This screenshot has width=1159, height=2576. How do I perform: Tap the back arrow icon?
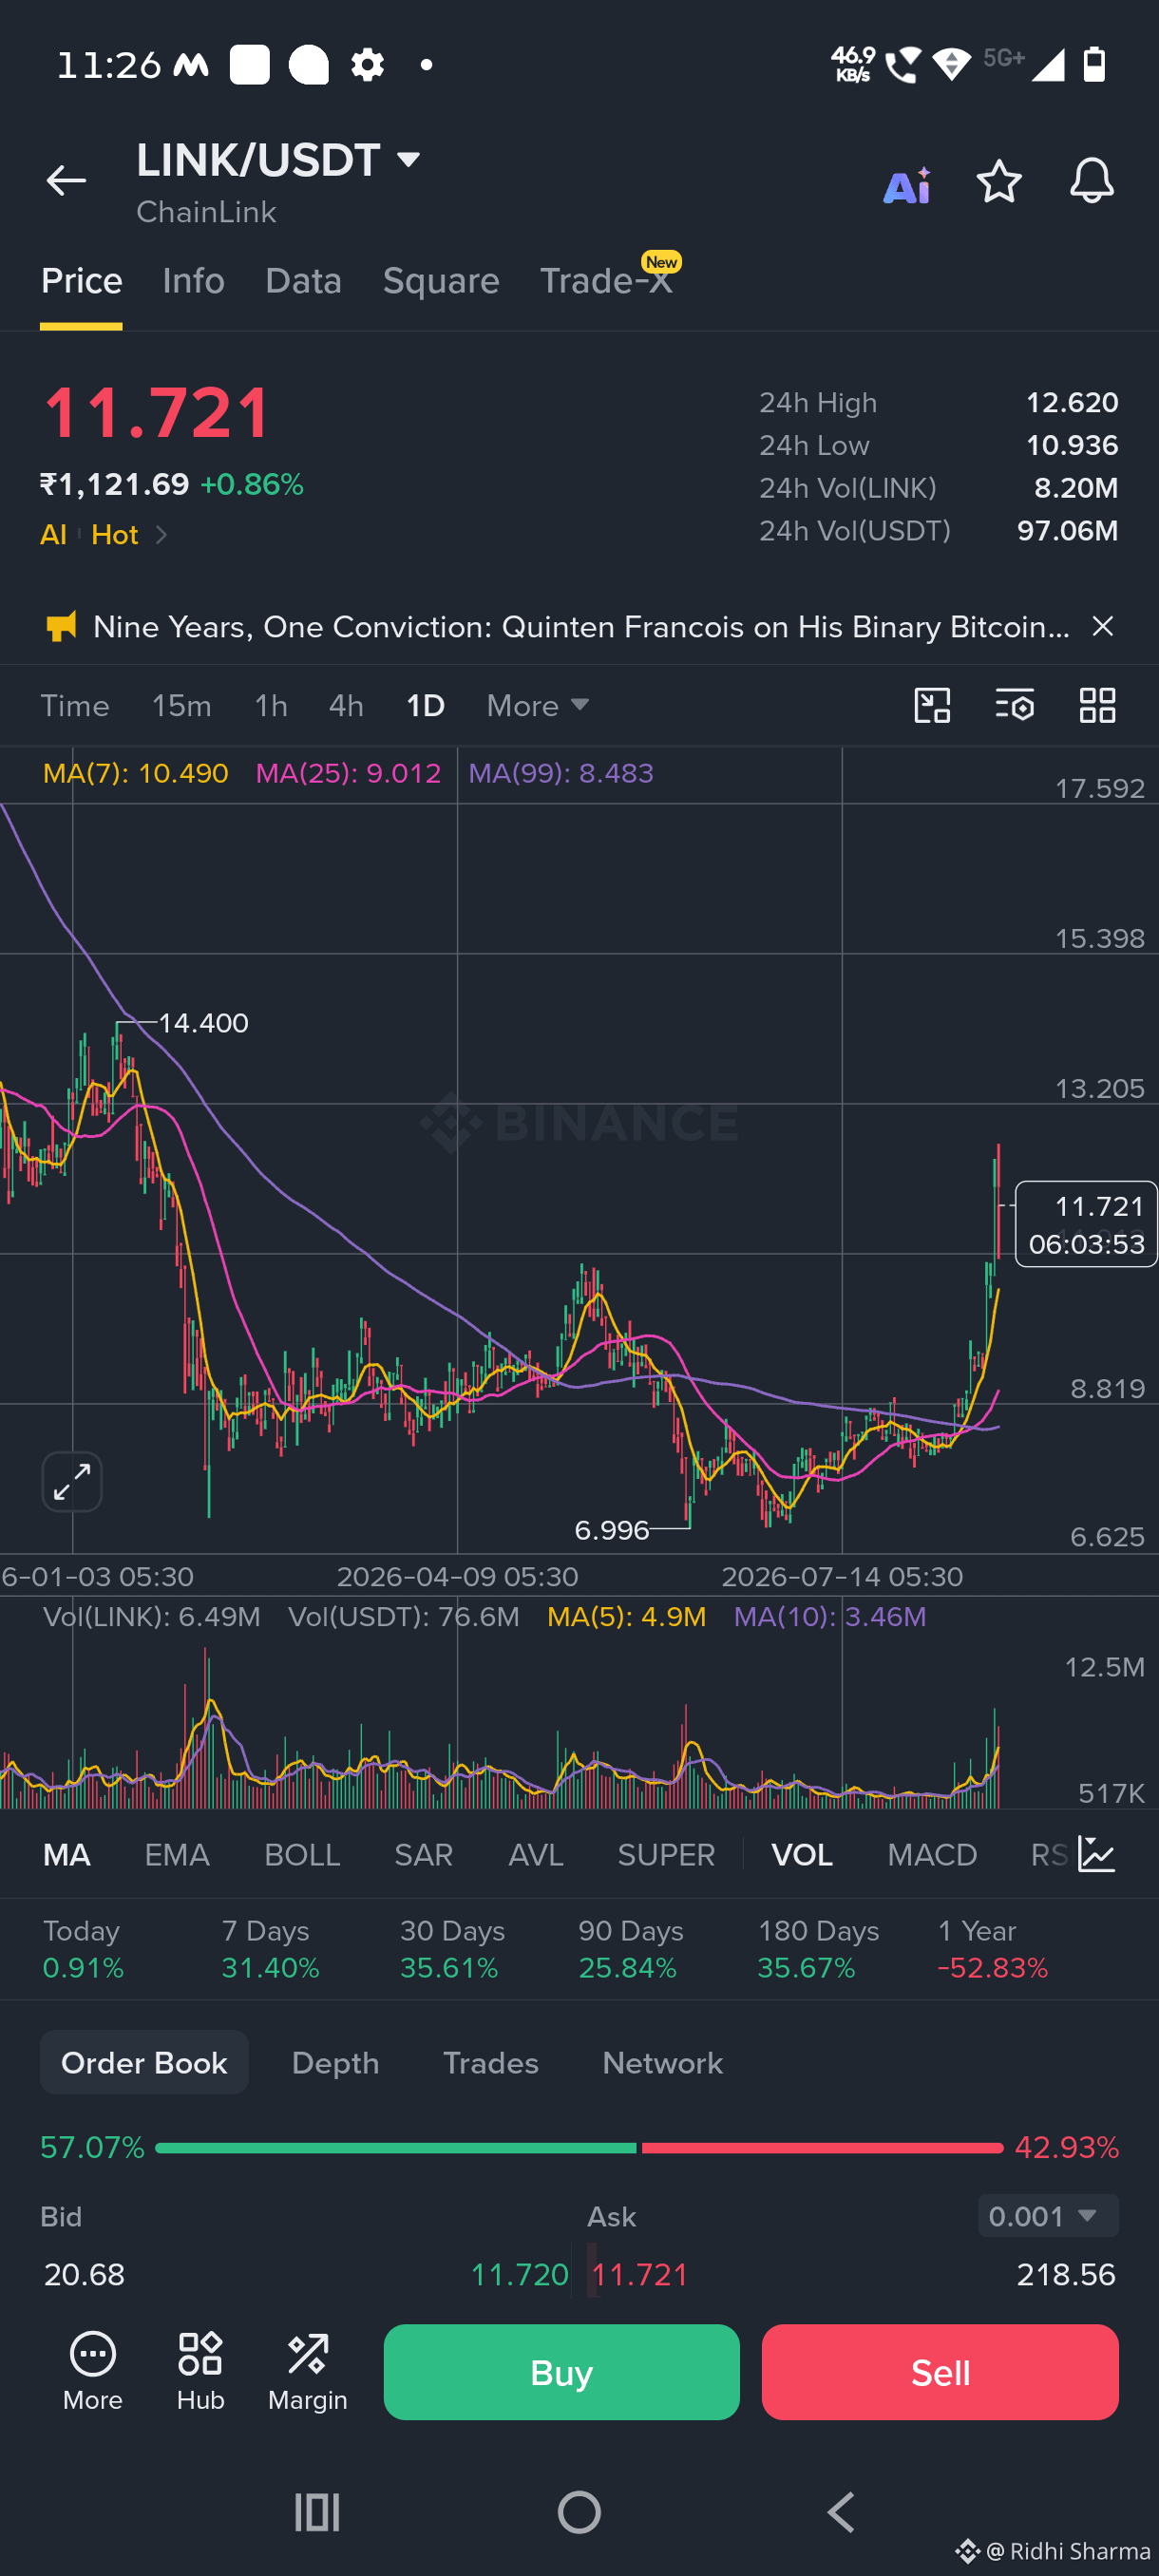66,181
